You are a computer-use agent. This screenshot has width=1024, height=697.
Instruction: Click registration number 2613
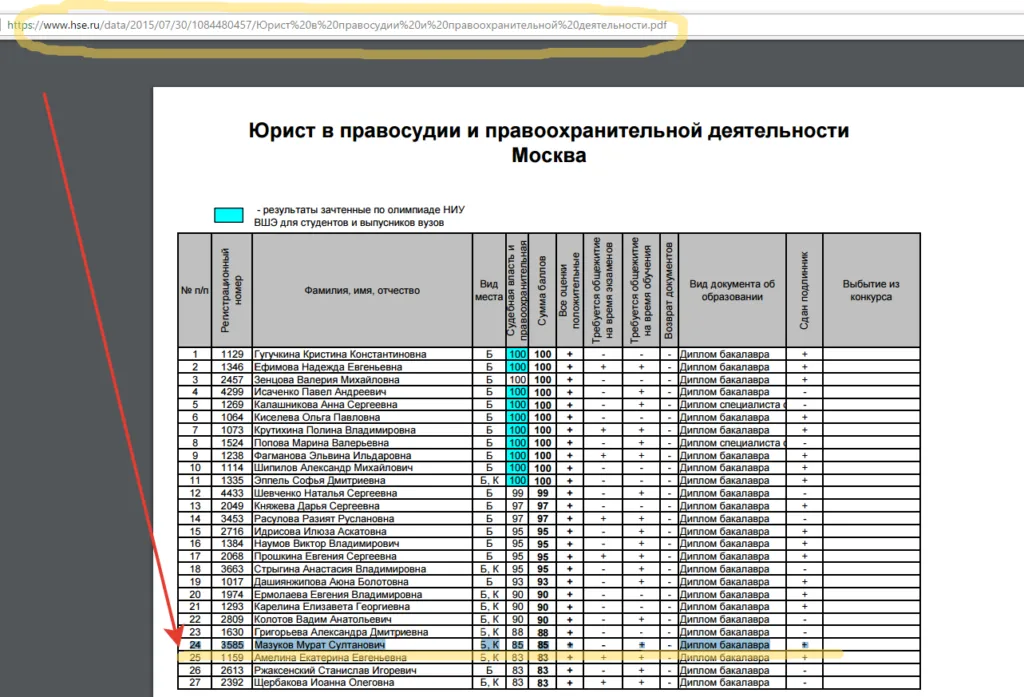[x=232, y=670]
